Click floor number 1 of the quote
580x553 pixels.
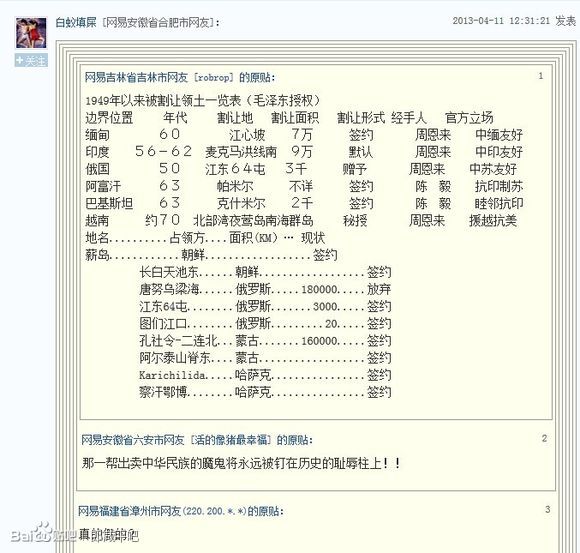coord(540,76)
